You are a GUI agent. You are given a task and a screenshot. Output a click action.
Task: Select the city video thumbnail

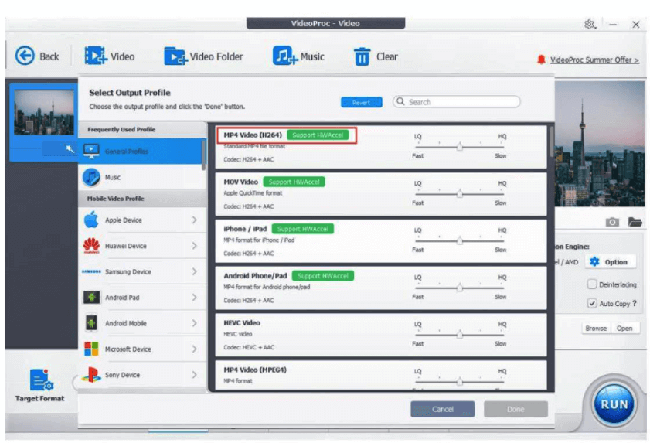[x=44, y=112]
